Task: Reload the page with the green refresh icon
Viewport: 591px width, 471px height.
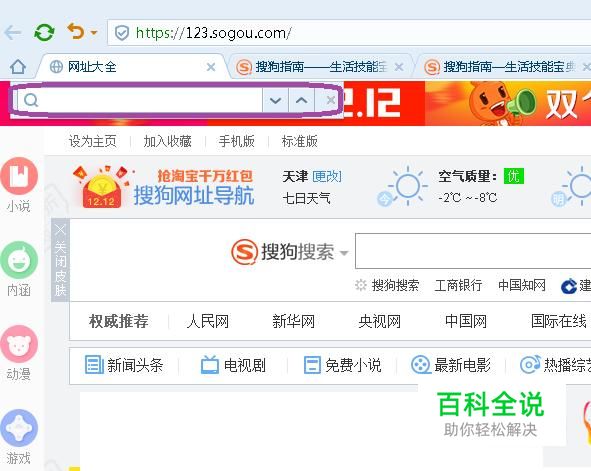Action: (44, 33)
